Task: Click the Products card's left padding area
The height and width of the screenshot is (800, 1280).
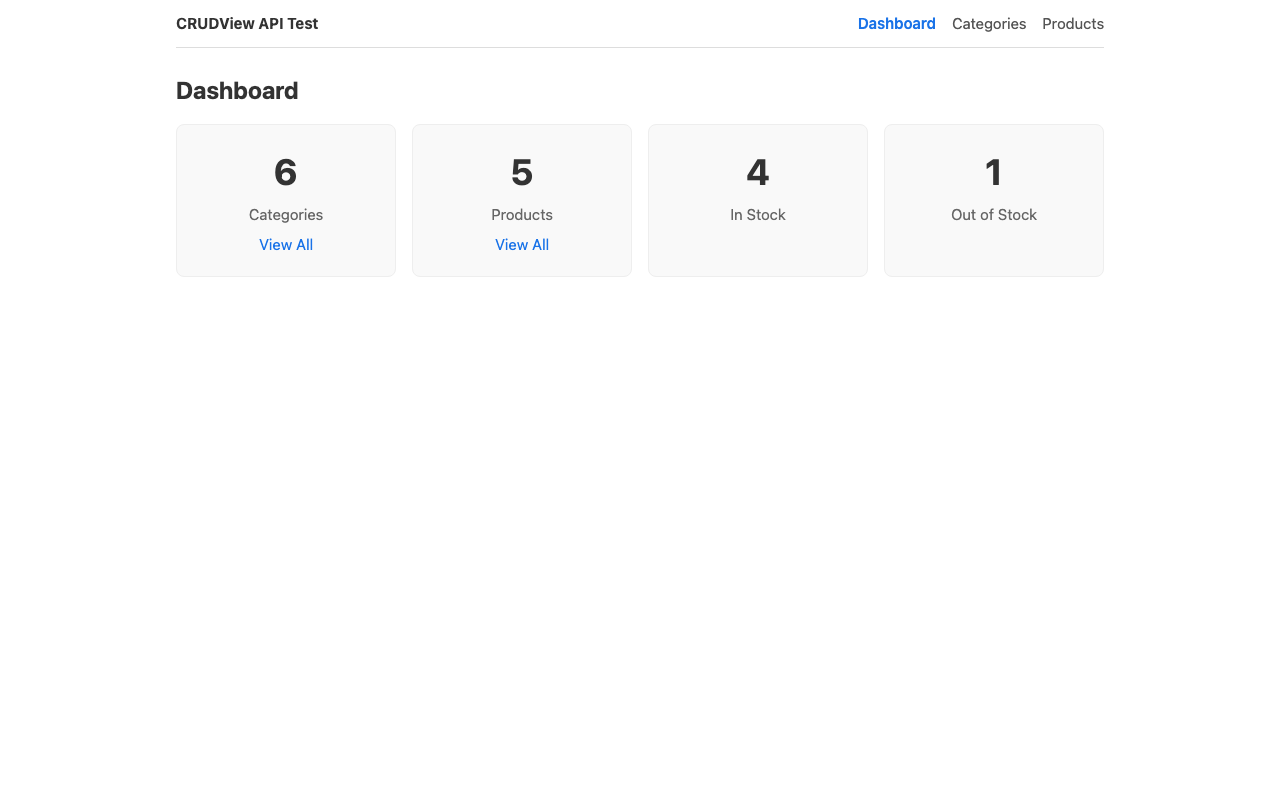Action: tap(428, 200)
